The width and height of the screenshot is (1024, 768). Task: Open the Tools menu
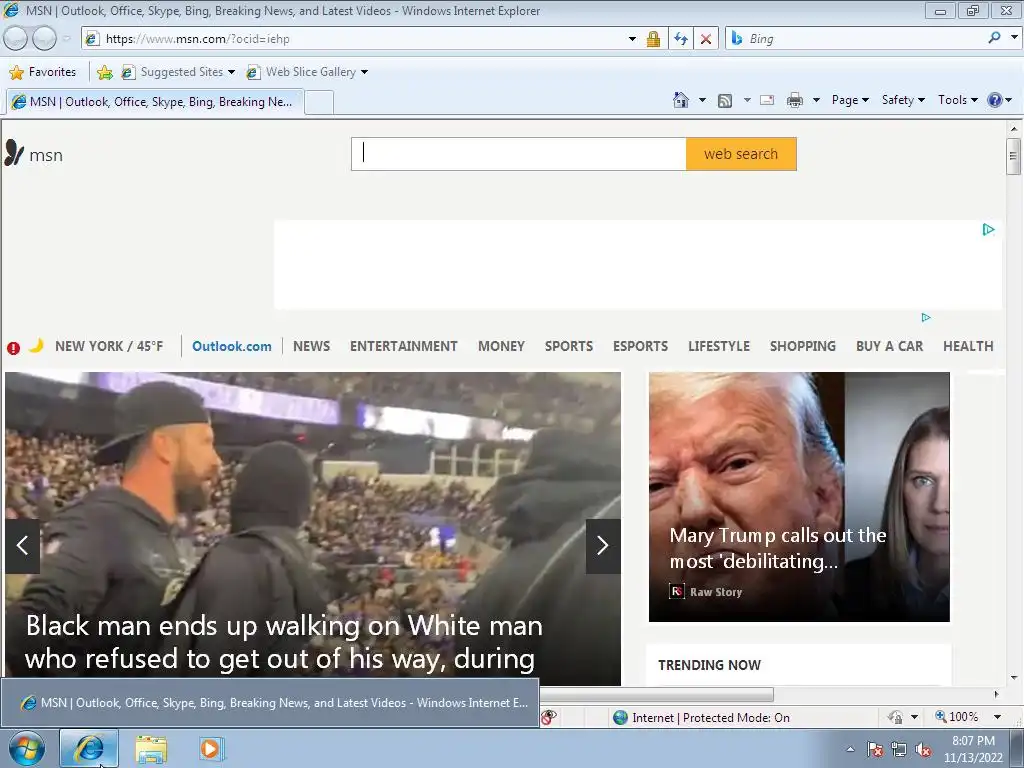pos(957,100)
